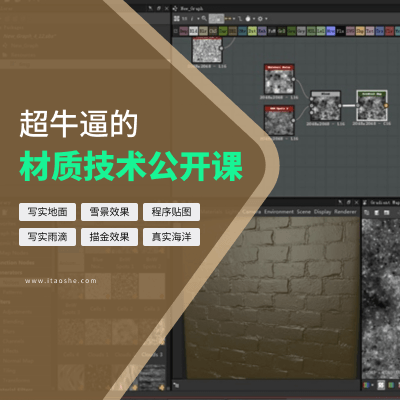Image resolution: width=400 pixels, height=400 pixels.
Task: Click the 写实雨滴 tag button
Action: [x=47, y=237]
